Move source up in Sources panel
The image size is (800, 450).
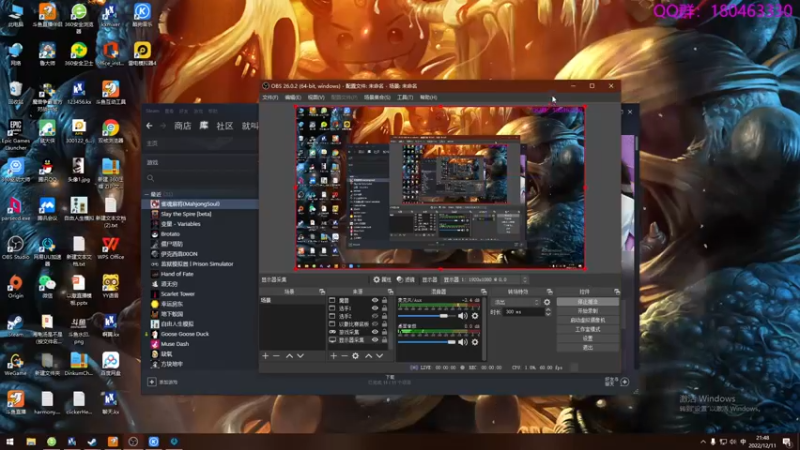(368, 356)
